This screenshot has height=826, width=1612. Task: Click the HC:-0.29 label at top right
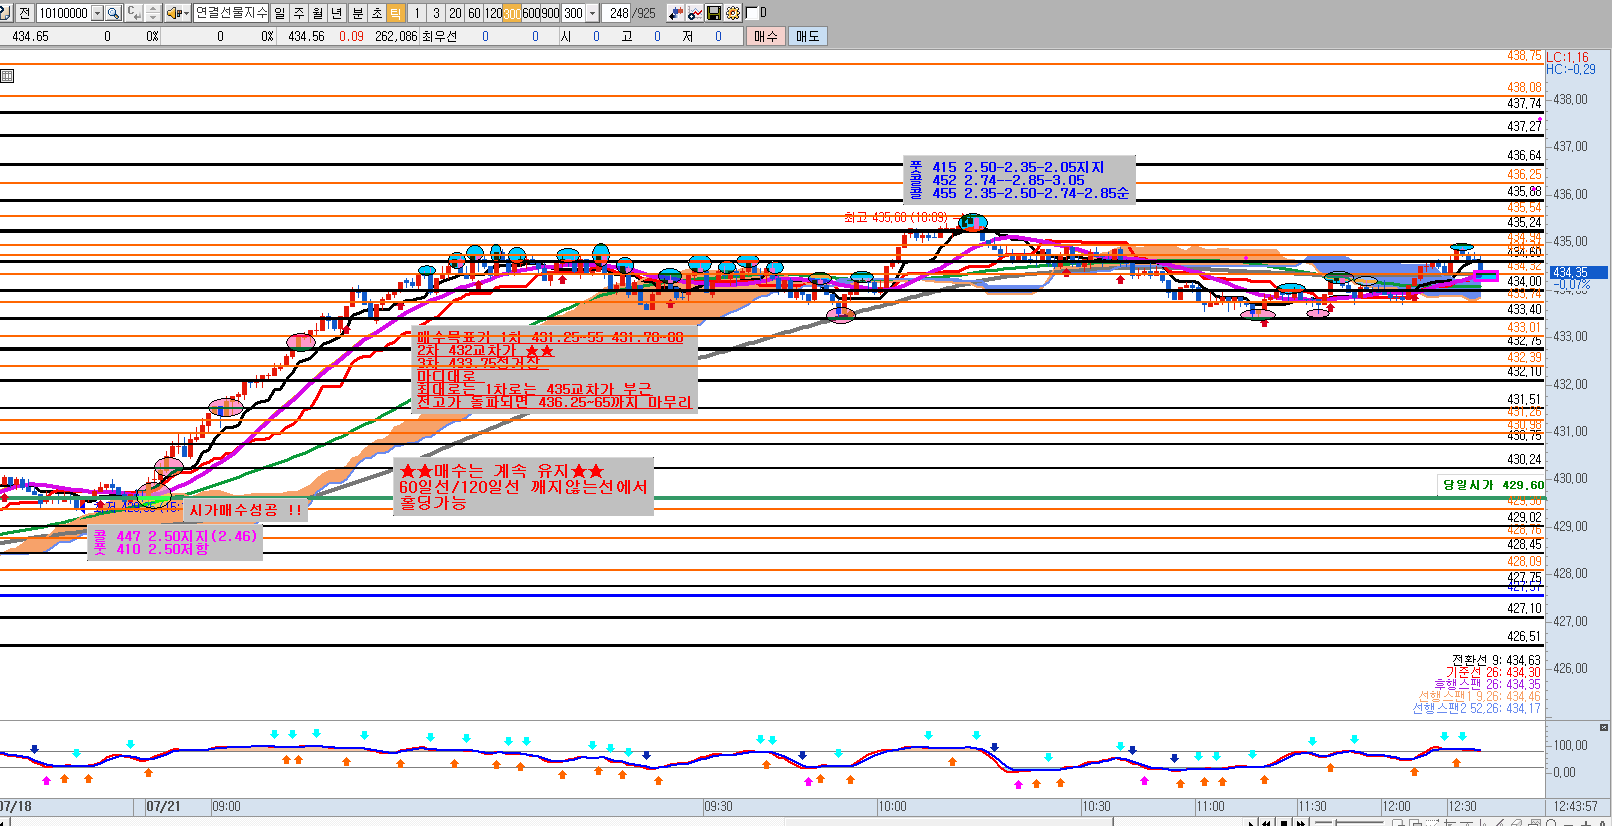tap(1571, 69)
